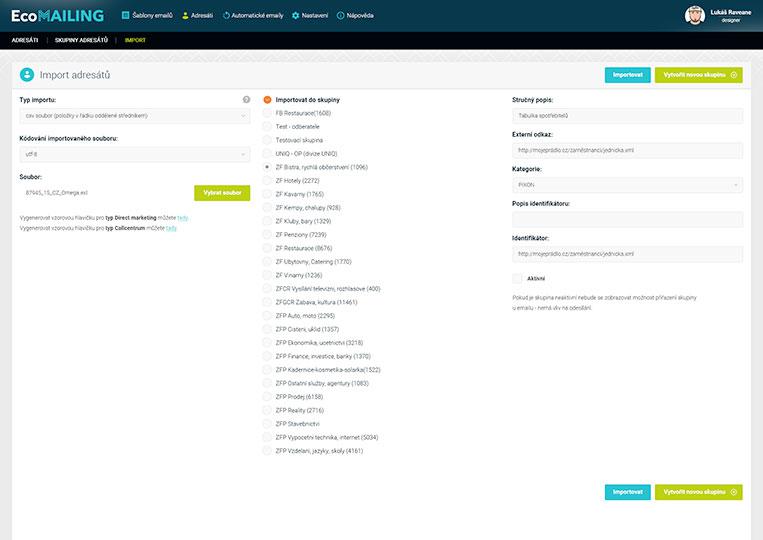Click the help question mark beside Typ importu
The height and width of the screenshot is (540, 763).
246,100
